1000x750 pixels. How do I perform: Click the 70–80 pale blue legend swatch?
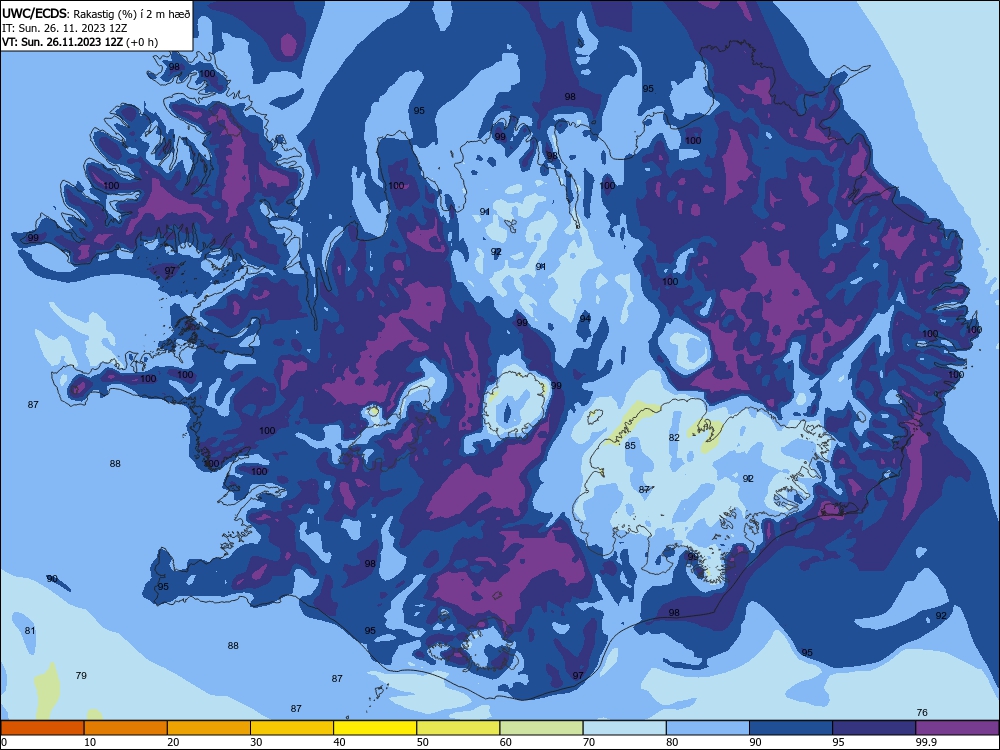click(624, 728)
